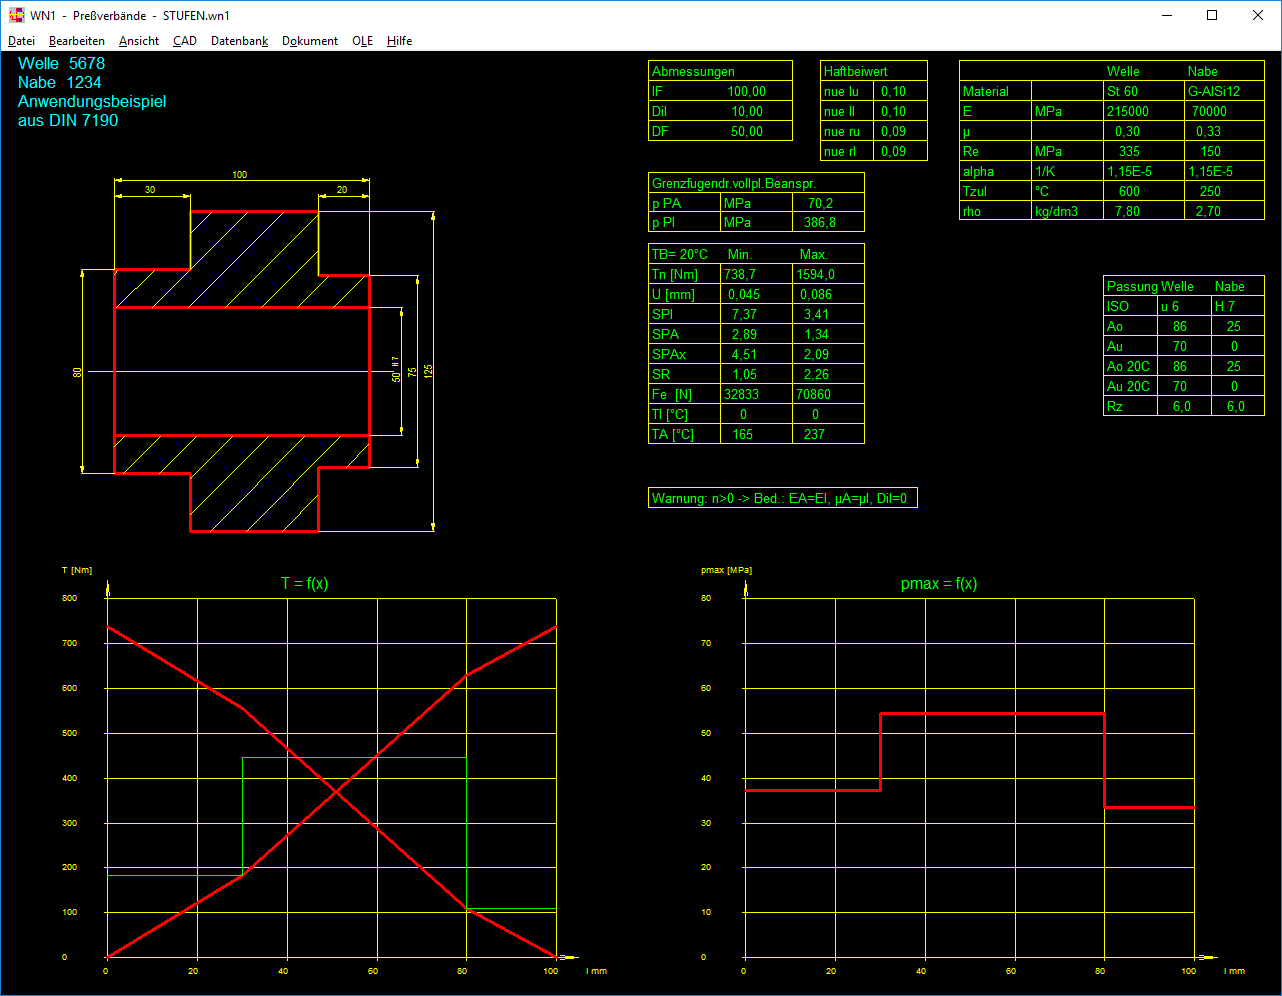Open the Ansicht menu
The height and width of the screenshot is (996, 1282).
pyautogui.click(x=139, y=41)
